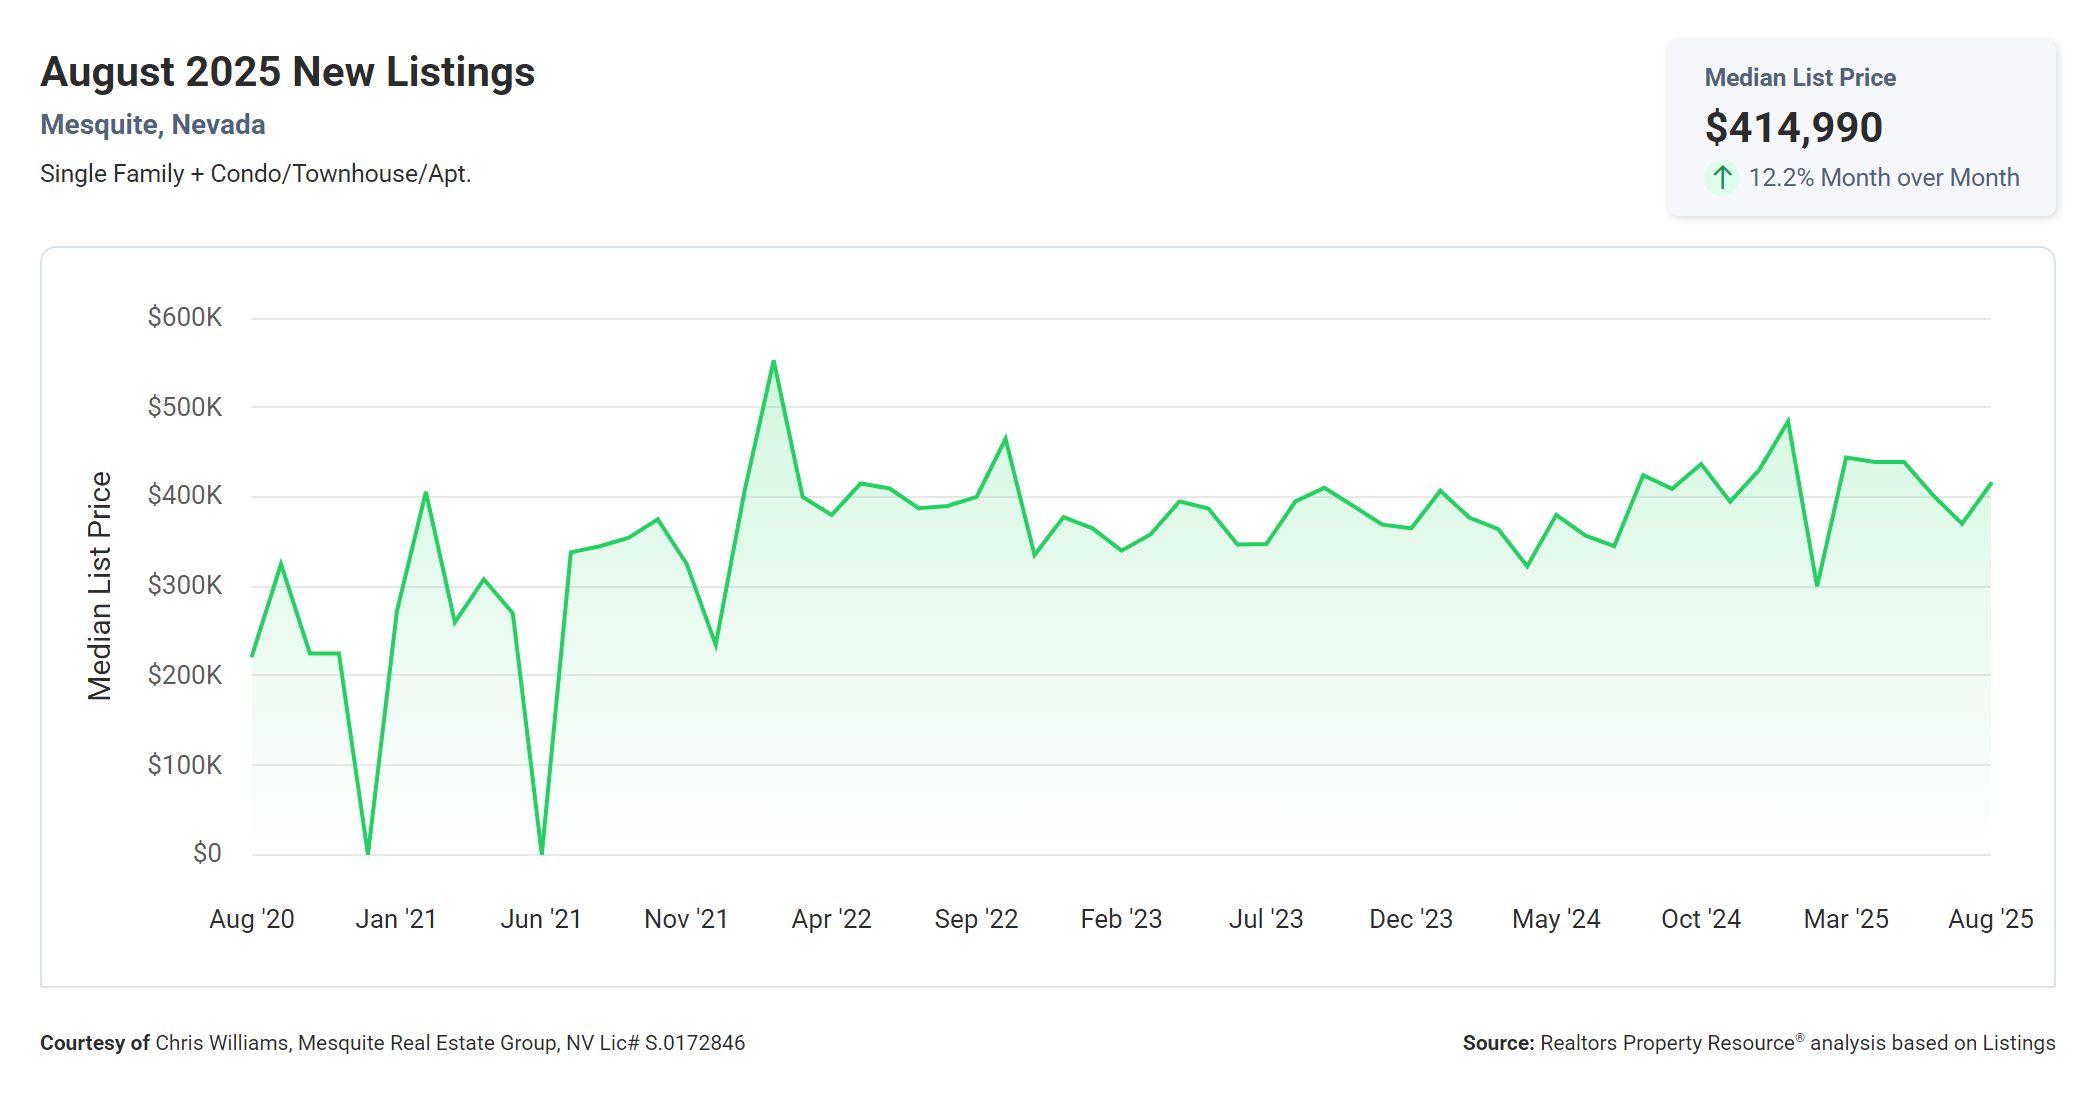Screen dimensions: 2096x1100
Task: Click the final data point for Aug '25
Action: click(x=1990, y=484)
